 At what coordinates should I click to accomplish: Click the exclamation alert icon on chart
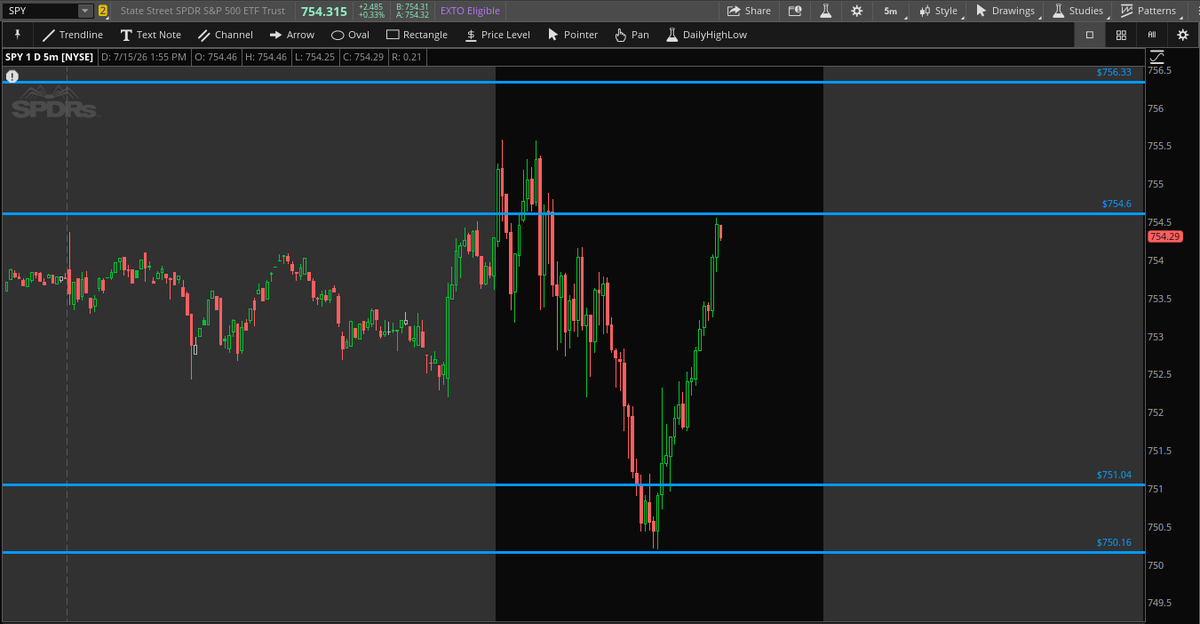click(12, 76)
